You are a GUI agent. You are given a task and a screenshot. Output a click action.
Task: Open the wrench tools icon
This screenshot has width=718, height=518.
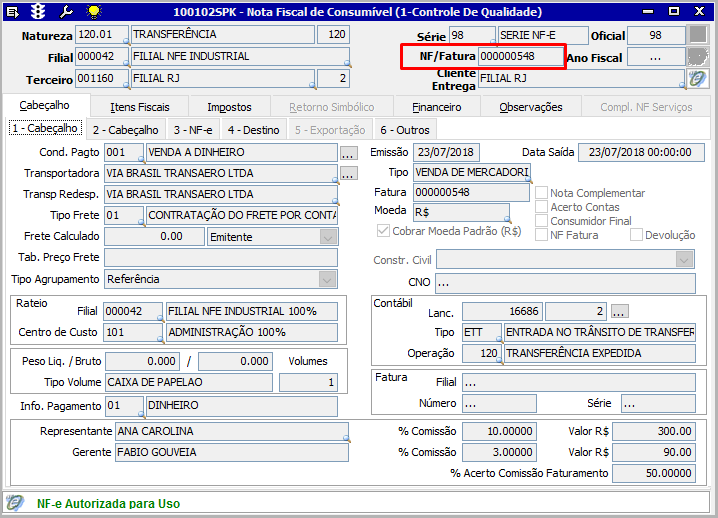pos(66,12)
